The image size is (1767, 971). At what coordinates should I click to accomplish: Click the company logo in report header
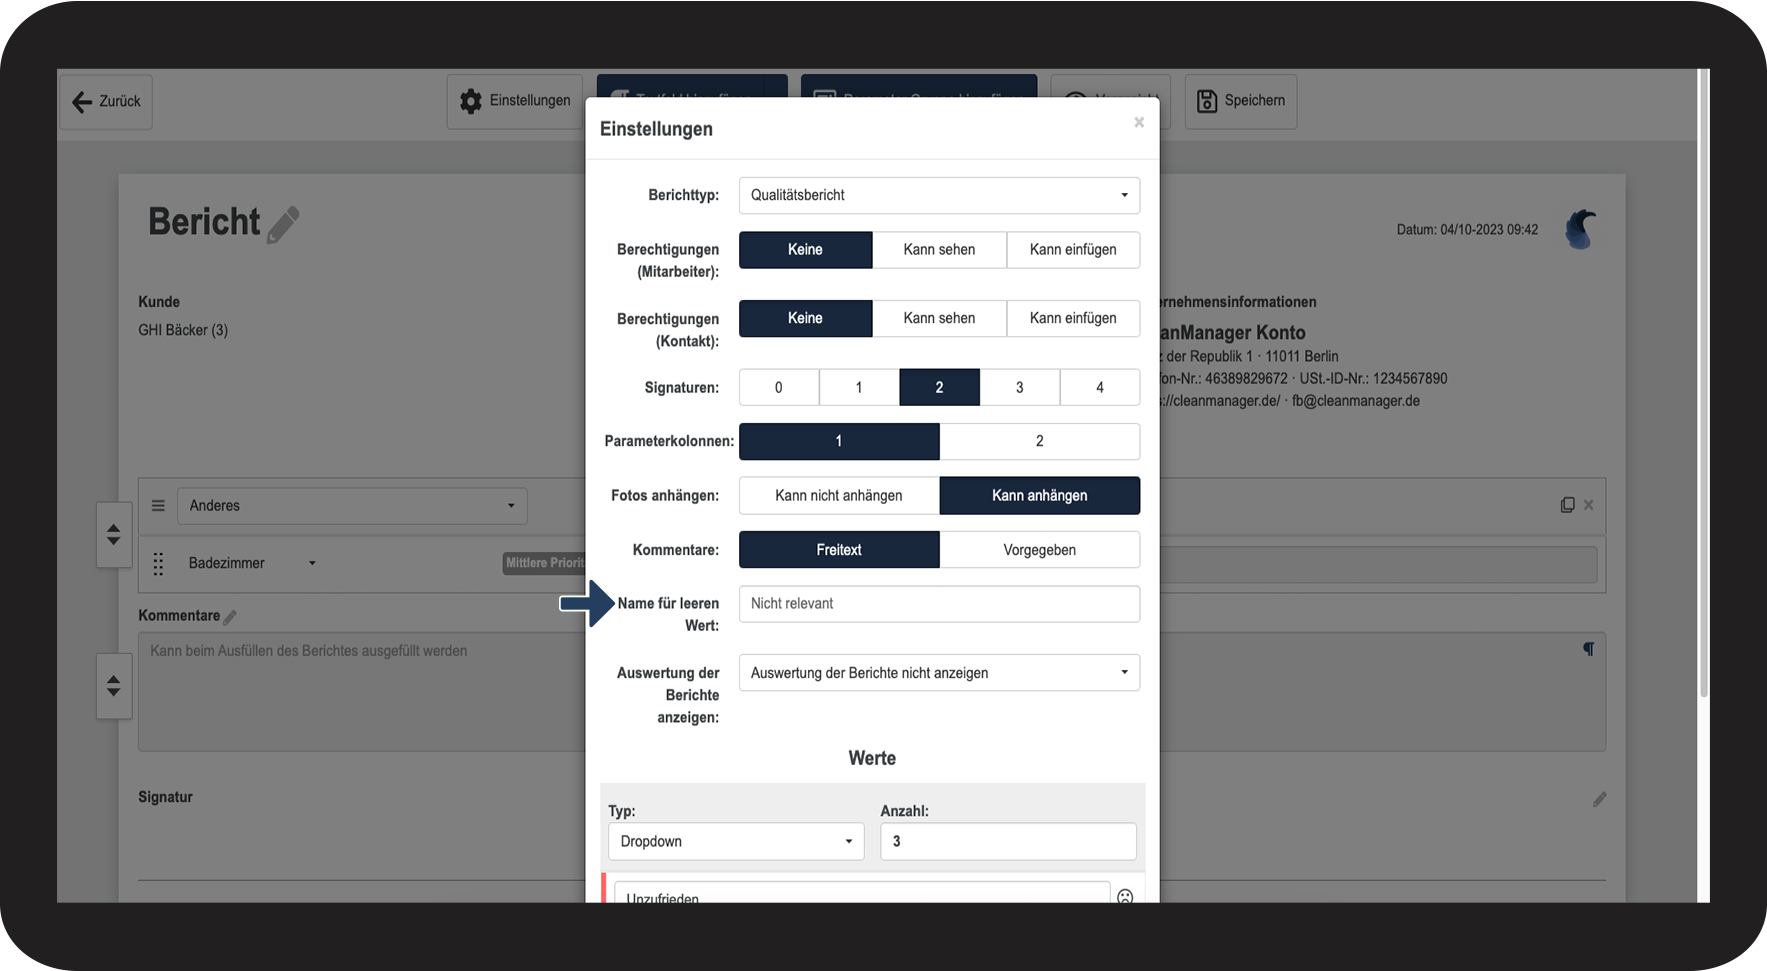1581,230
